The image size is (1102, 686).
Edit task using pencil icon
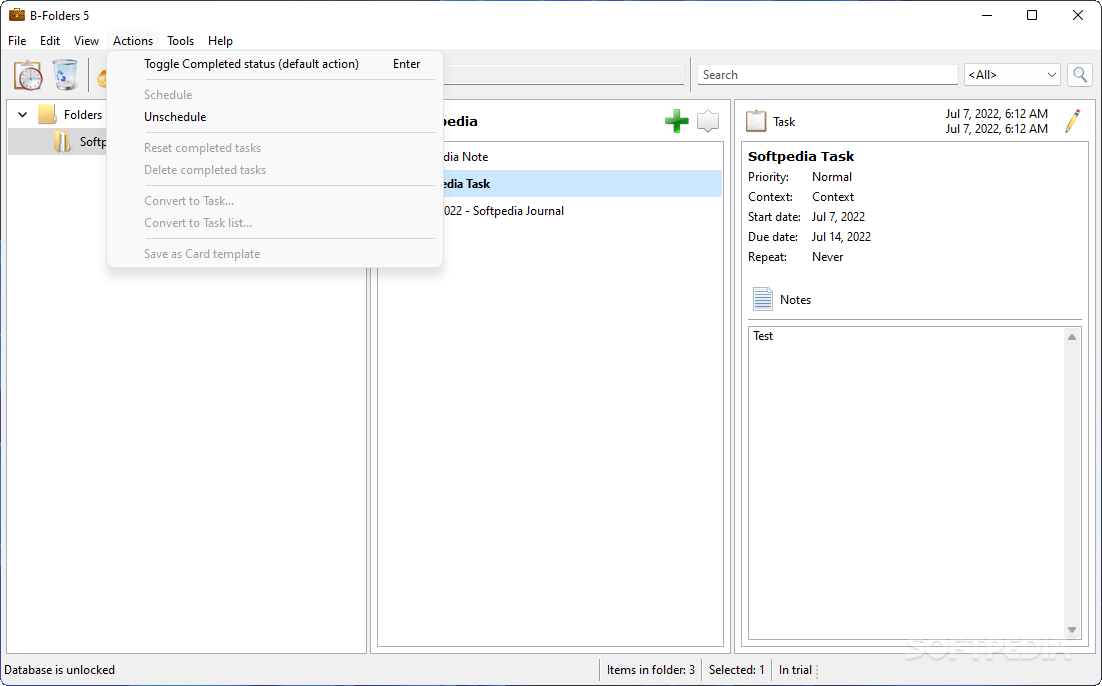click(1072, 121)
